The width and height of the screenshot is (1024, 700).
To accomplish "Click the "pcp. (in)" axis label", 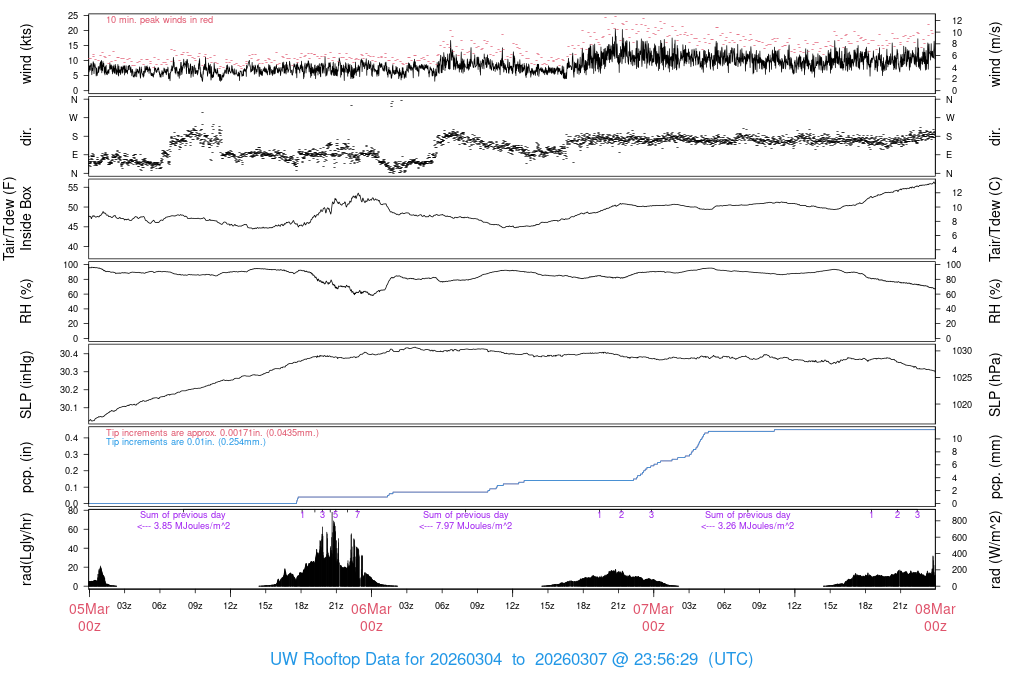I will pyautogui.click(x=26, y=467).
